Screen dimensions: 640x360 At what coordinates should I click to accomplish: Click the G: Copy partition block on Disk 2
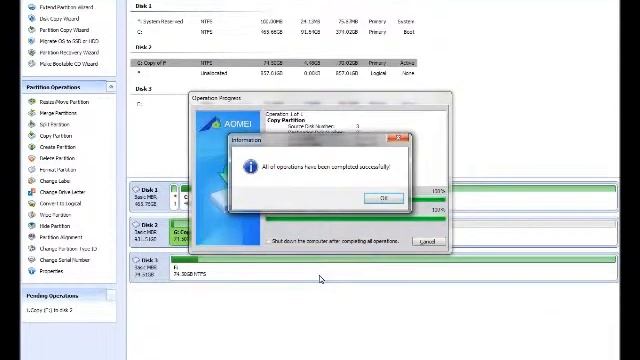click(x=180, y=233)
